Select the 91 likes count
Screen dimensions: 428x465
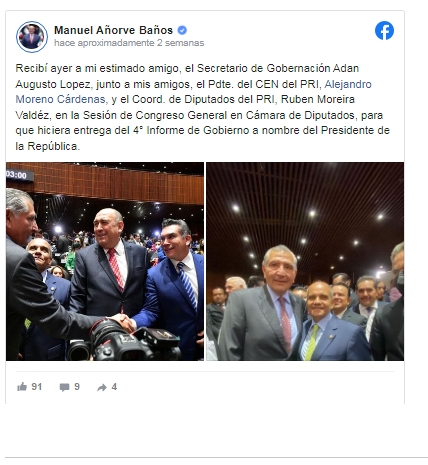37,387
